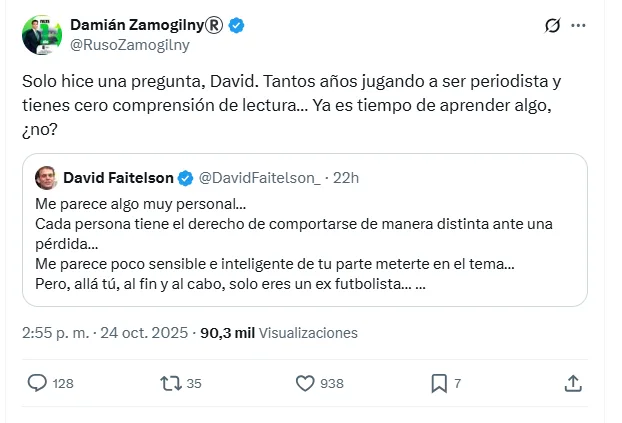Click the David Faitelson name in quote
Screen dimensions: 622x423
point(118,178)
